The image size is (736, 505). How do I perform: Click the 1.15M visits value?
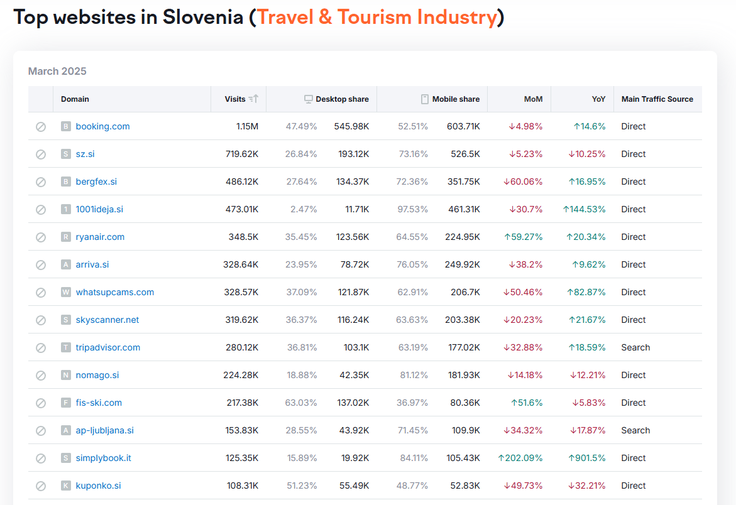[247, 126]
